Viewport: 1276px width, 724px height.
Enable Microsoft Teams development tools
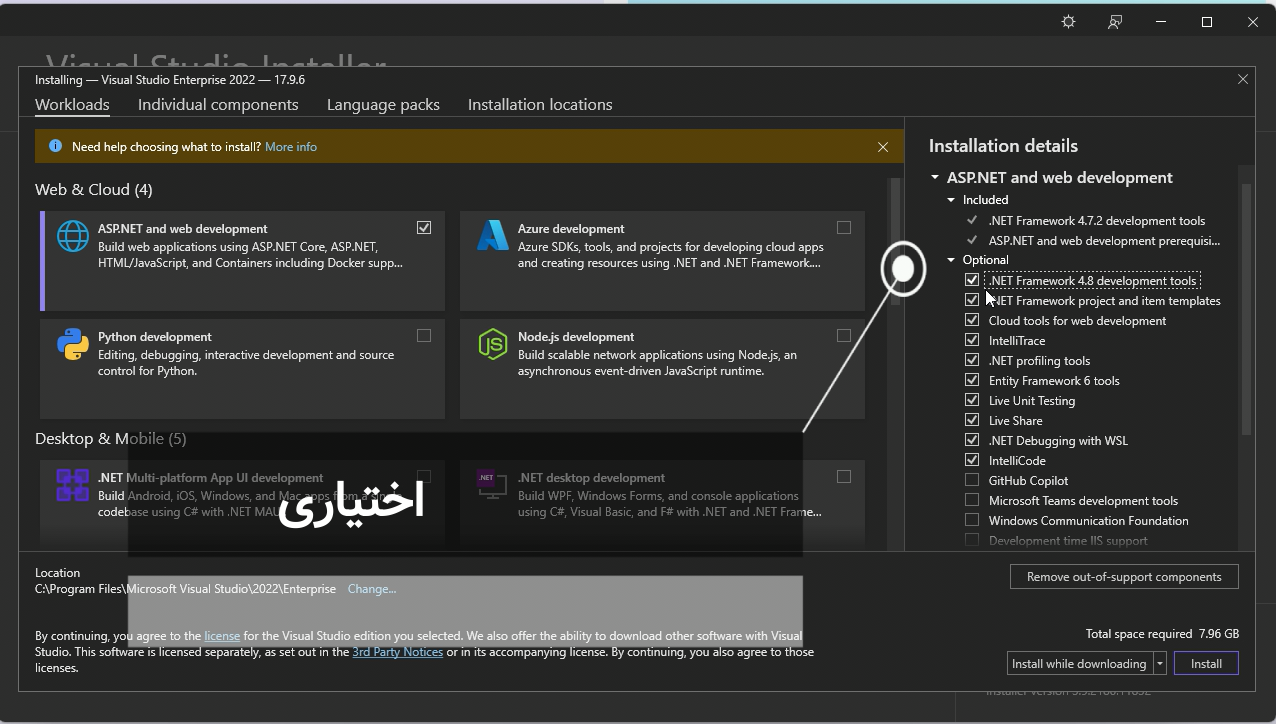(972, 500)
